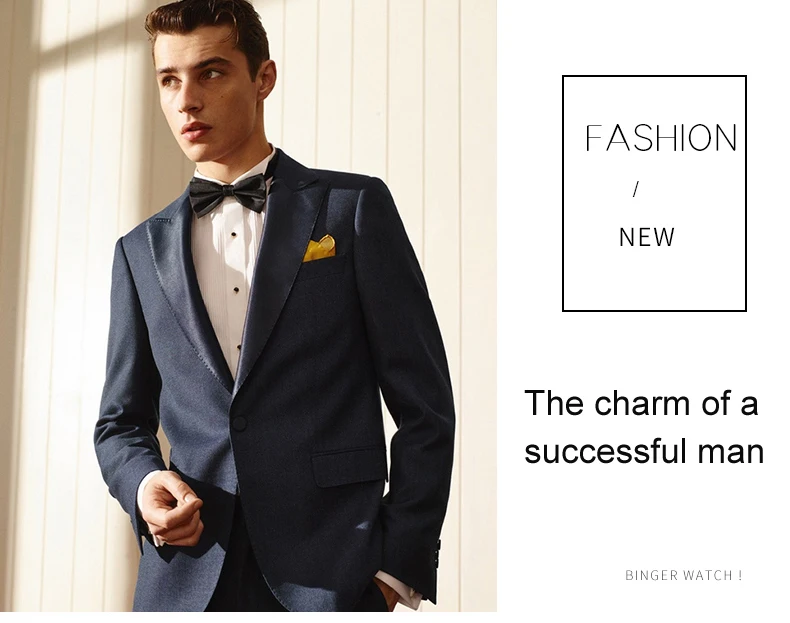Click the BINGER WATCH ! caption
The image size is (790, 623).
[x=683, y=575]
